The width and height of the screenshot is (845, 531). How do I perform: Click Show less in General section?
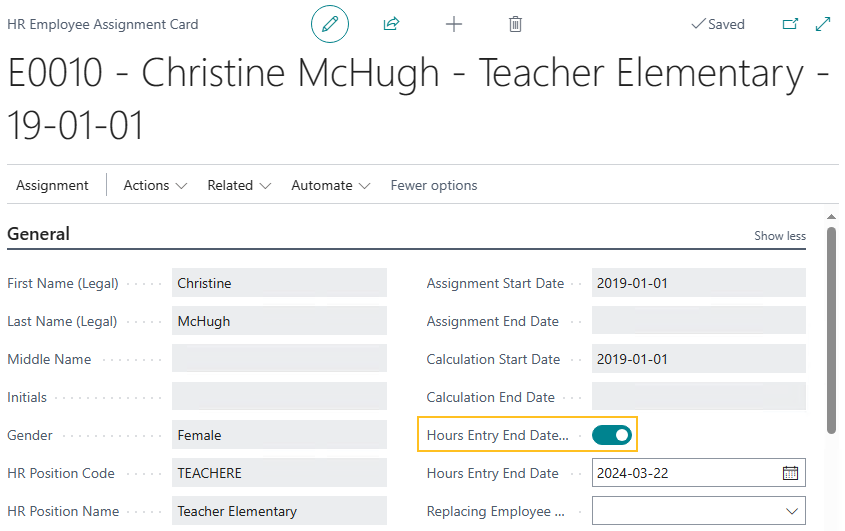[x=779, y=236]
